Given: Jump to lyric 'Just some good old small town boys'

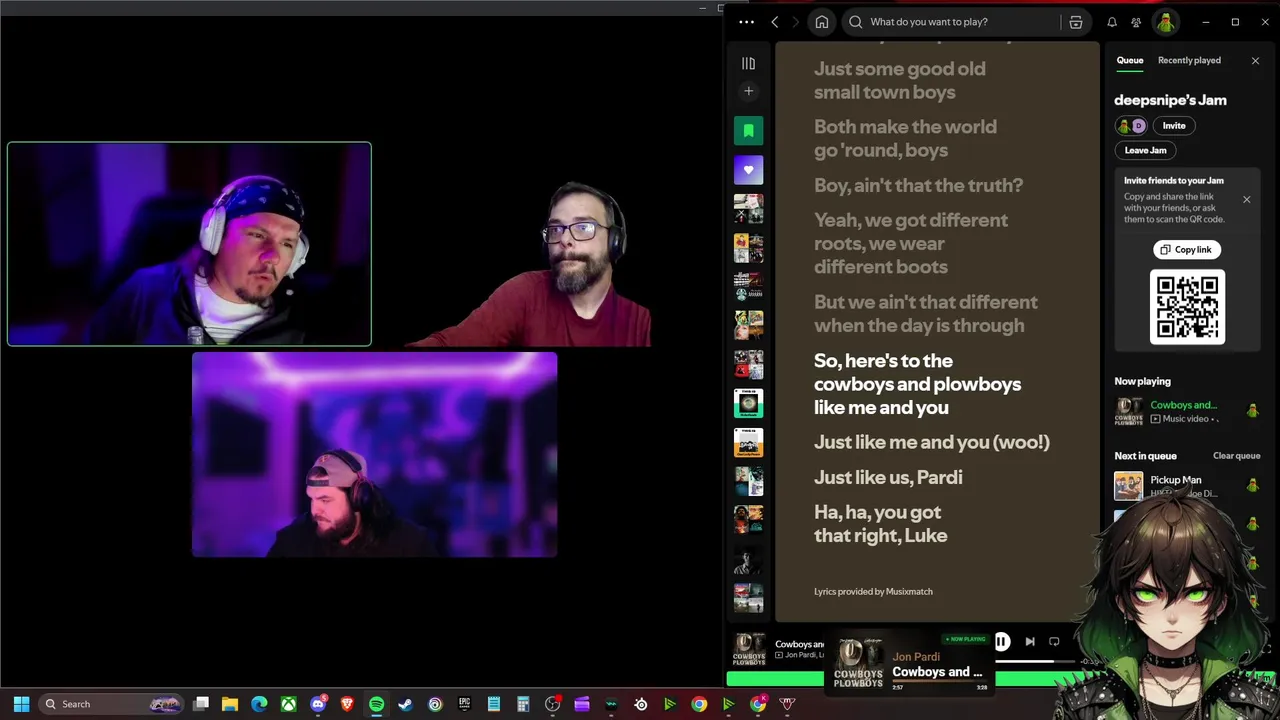Looking at the screenshot, I should (900, 81).
